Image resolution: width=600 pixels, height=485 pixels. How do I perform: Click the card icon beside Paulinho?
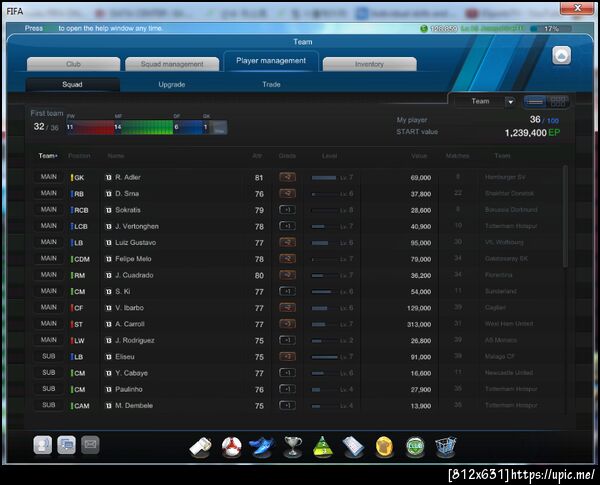109,389
